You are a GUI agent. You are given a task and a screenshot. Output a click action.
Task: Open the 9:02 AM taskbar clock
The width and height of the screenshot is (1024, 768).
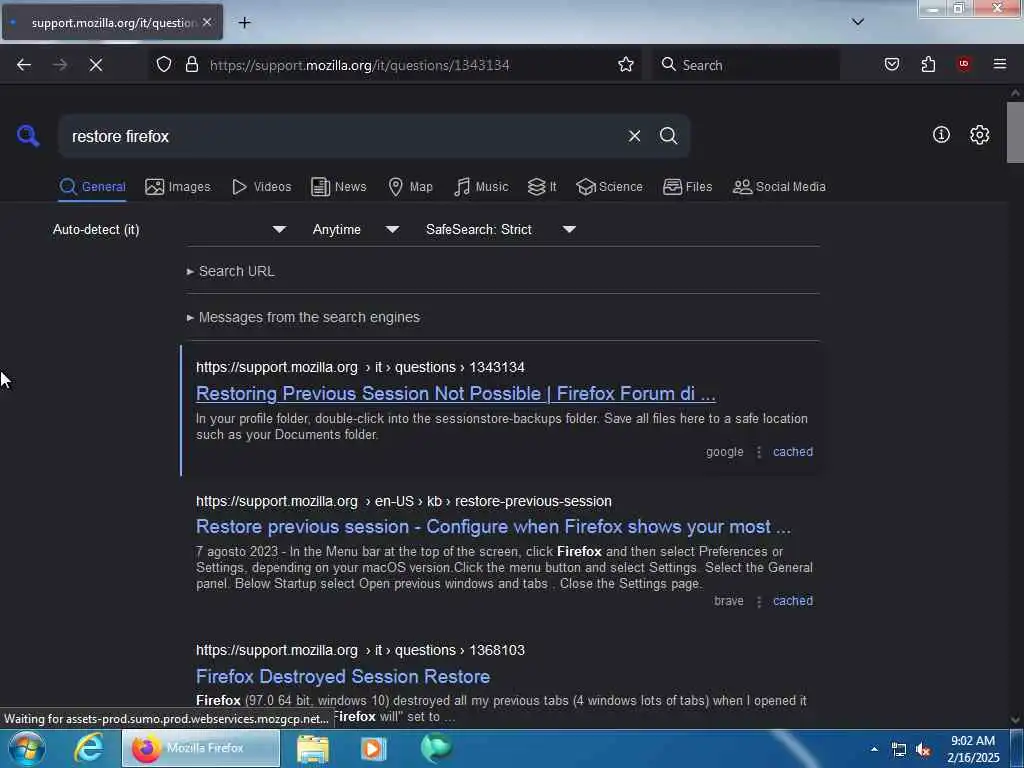[x=973, y=749]
